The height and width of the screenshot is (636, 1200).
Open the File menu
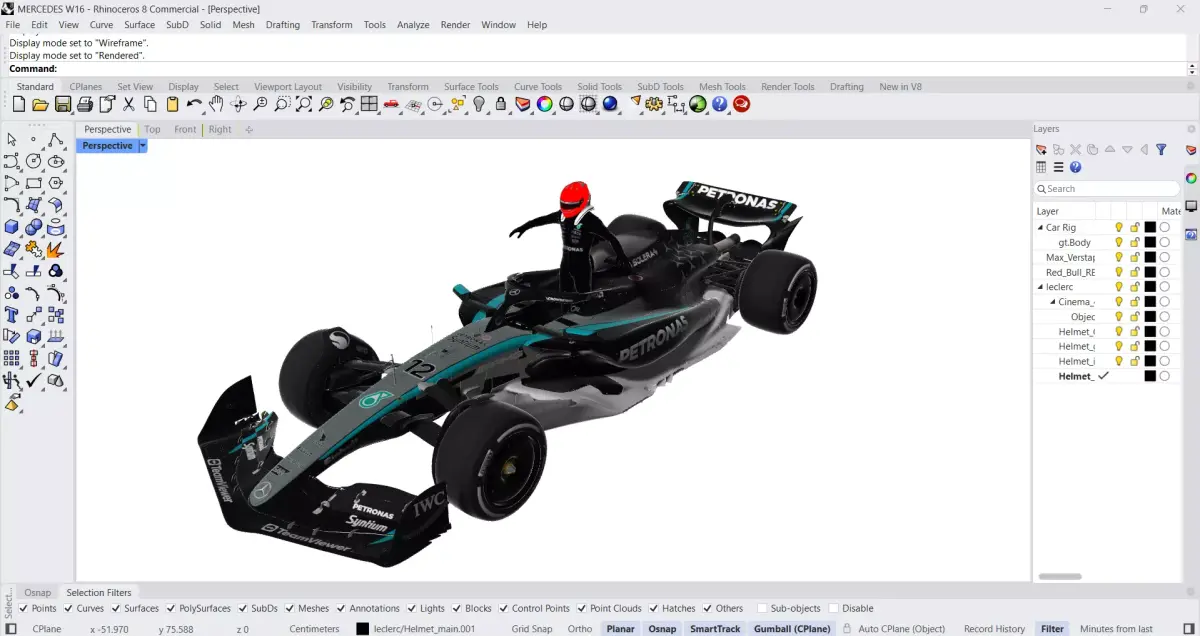13,25
